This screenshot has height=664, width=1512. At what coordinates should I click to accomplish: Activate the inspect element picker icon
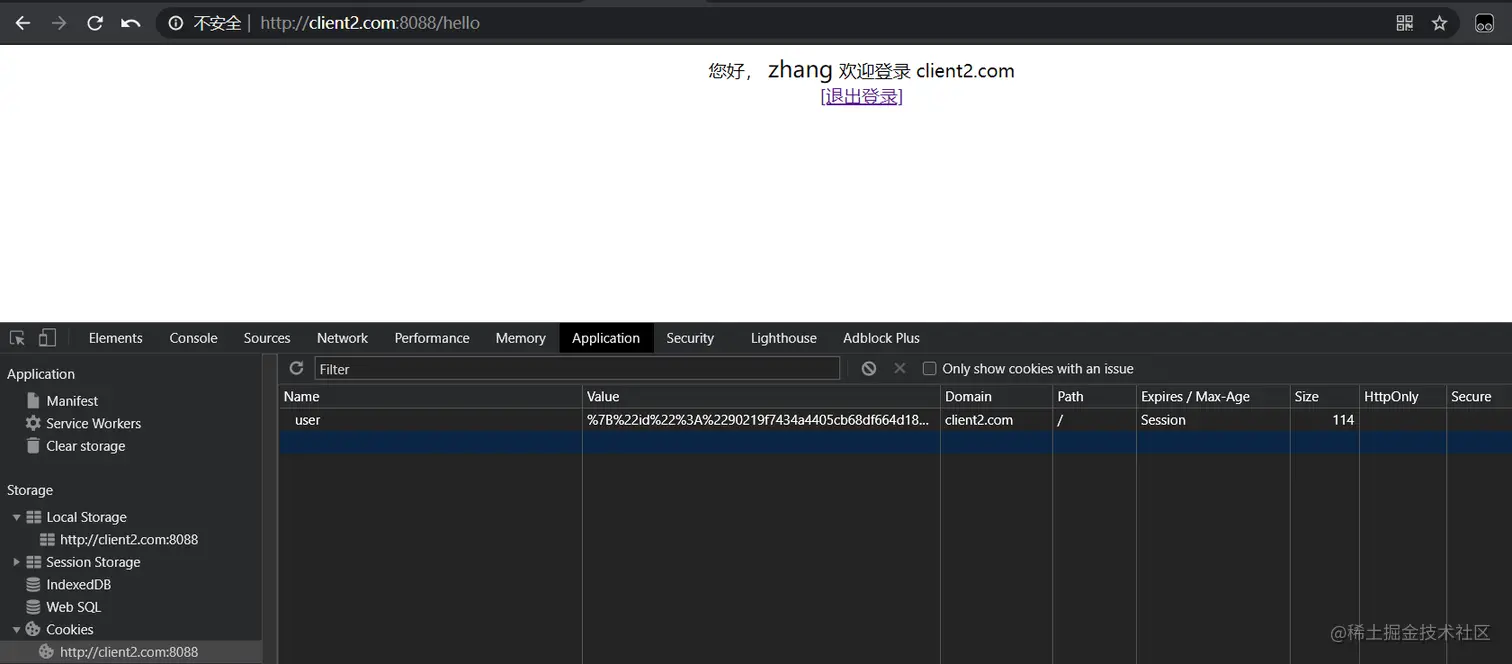(x=17, y=338)
